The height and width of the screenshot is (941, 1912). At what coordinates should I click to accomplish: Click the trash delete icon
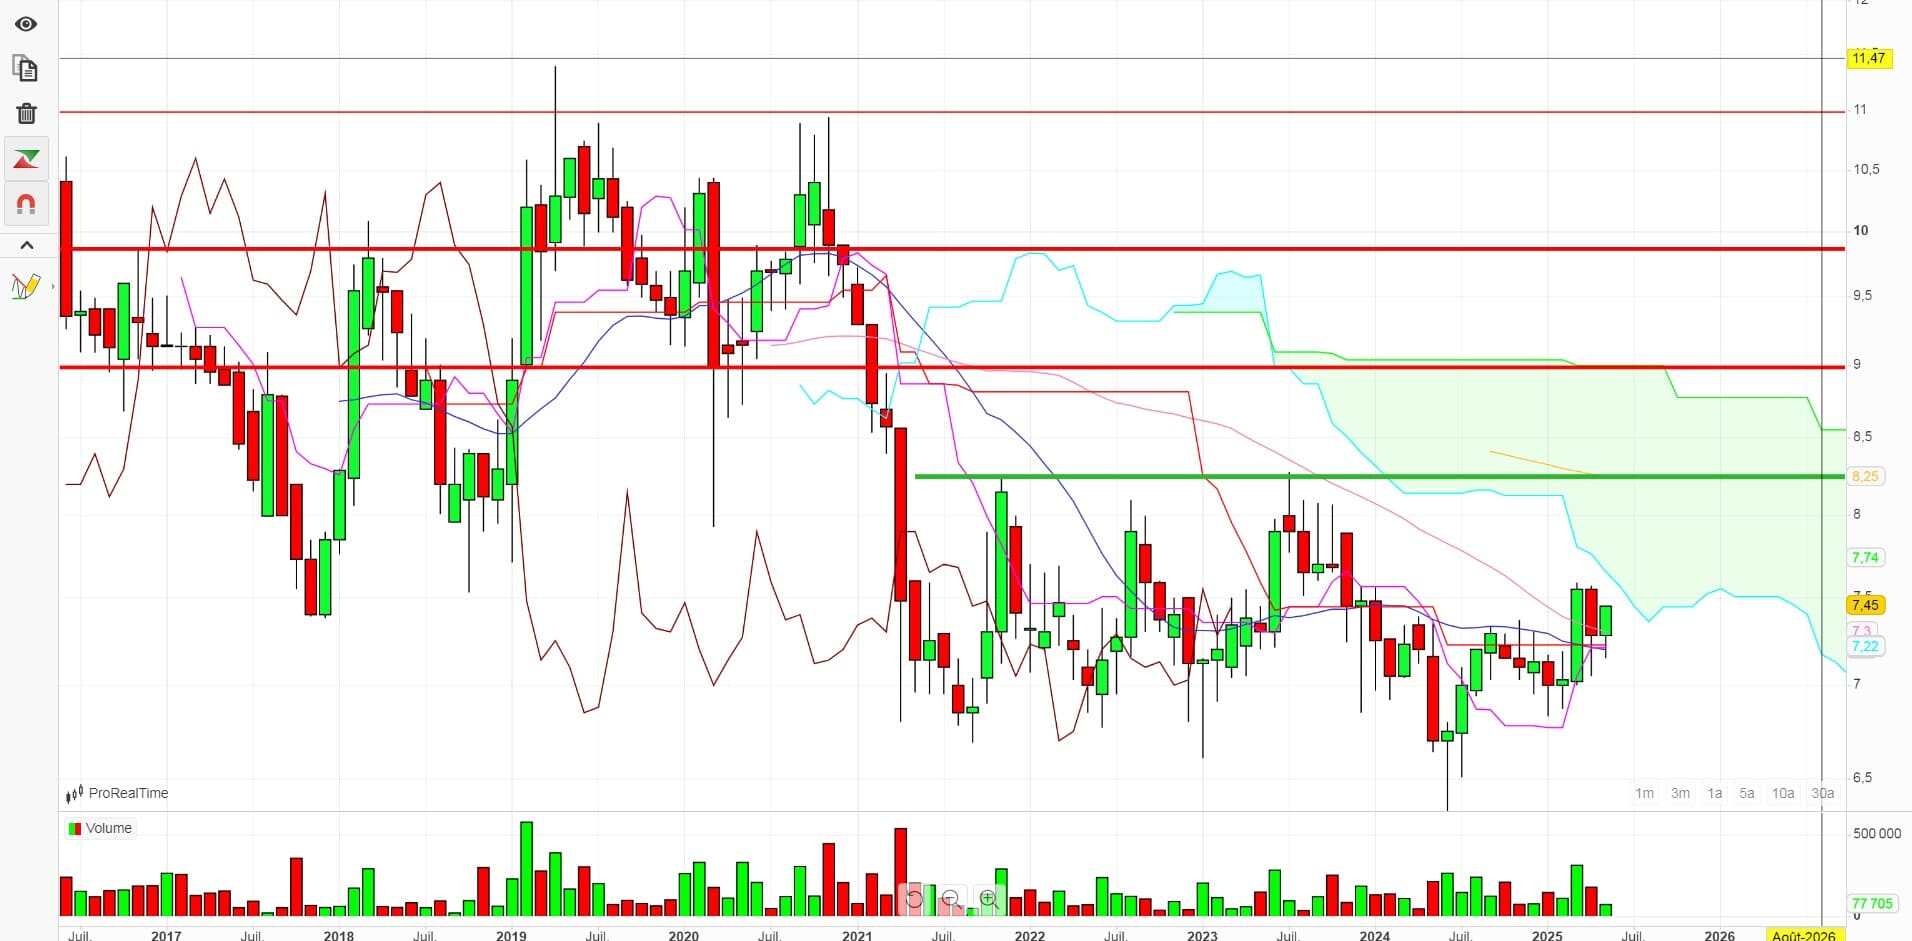click(26, 113)
